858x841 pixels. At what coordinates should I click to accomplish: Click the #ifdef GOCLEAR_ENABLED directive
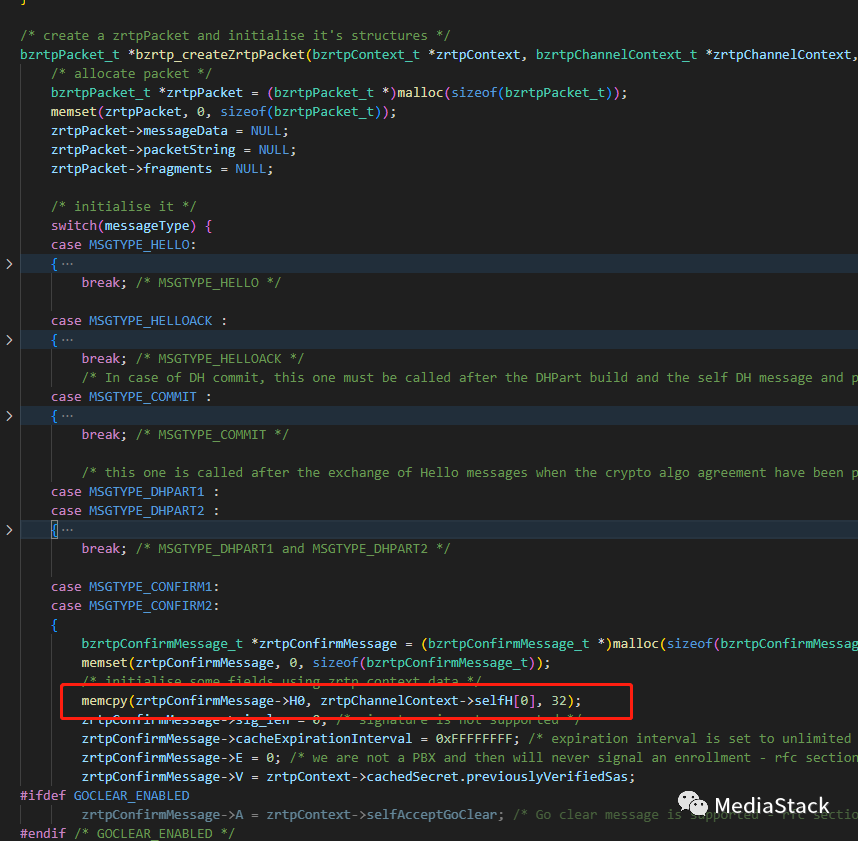tap(104, 796)
